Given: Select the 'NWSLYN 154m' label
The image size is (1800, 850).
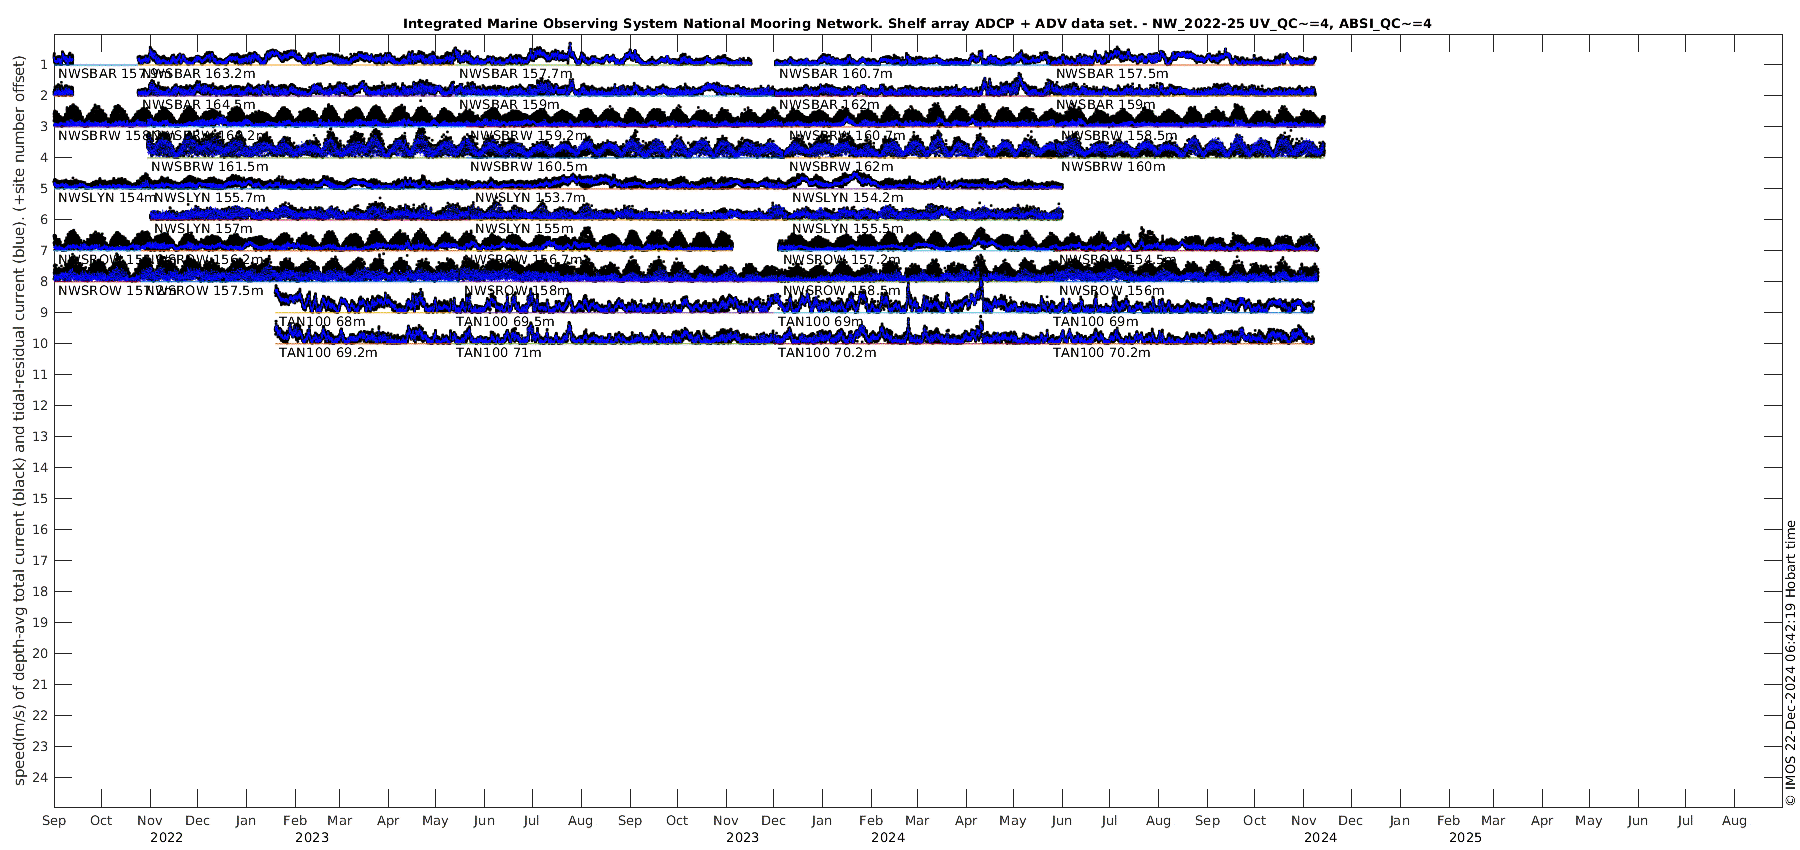Looking at the screenshot, I should (x=106, y=198).
